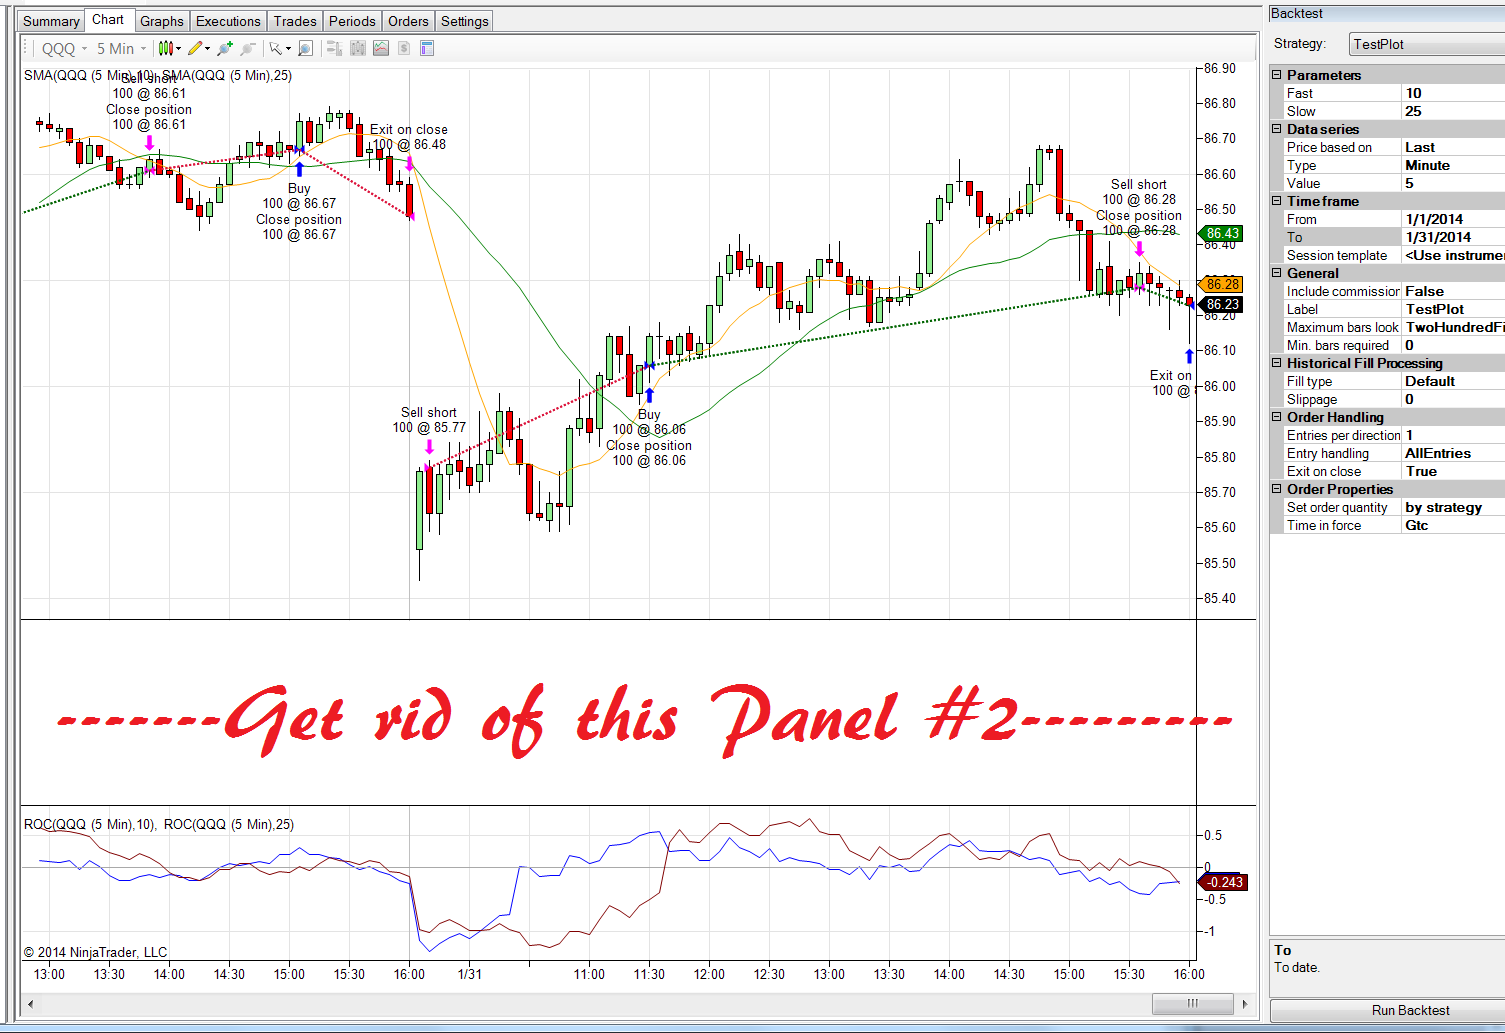Viewport: 1505px width, 1033px height.
Task: View the Trades tab
Action: (295, 21)
